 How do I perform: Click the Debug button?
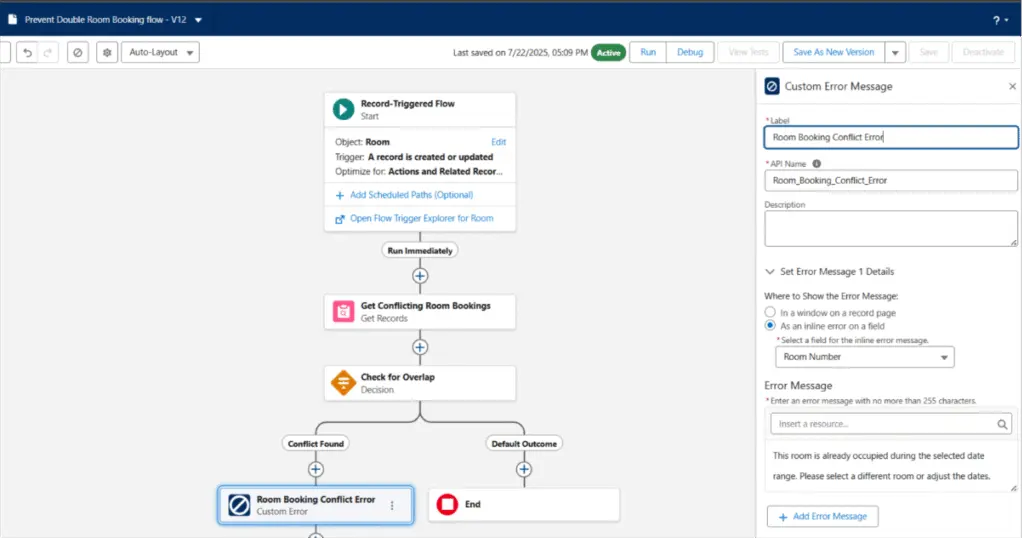click(690, 52)
